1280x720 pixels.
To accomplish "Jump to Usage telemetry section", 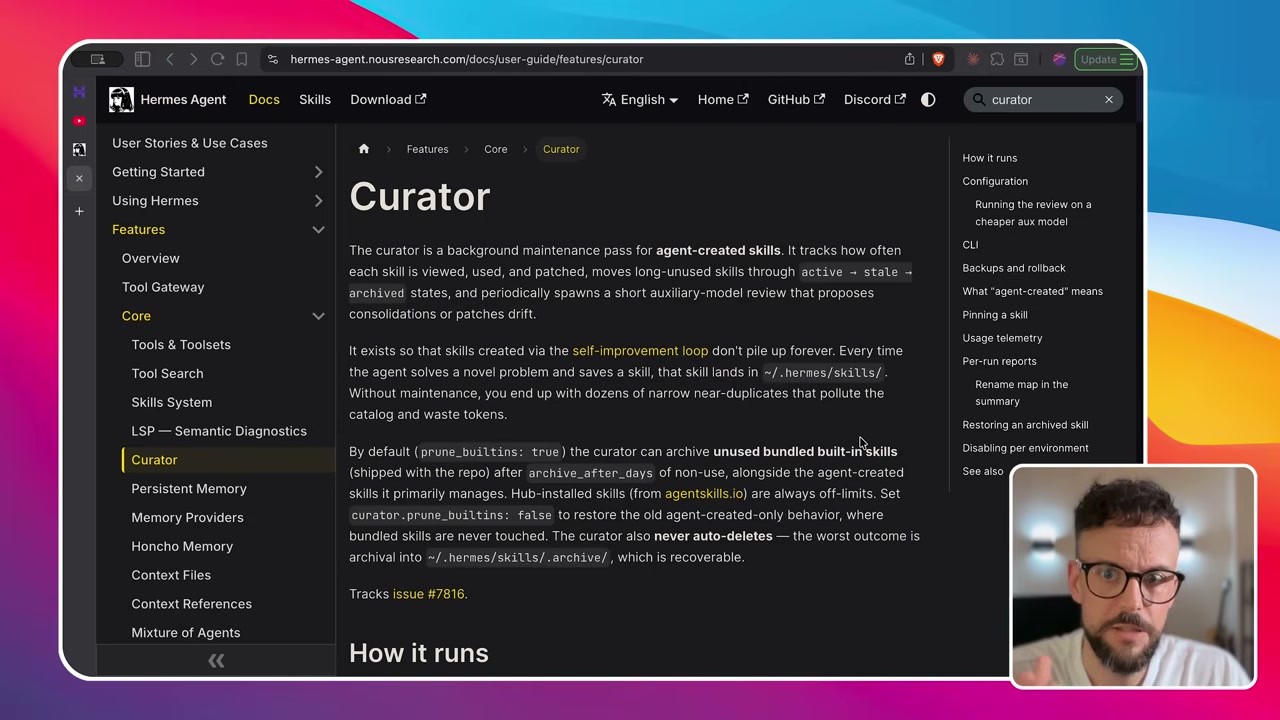I will click(1002, 338).
